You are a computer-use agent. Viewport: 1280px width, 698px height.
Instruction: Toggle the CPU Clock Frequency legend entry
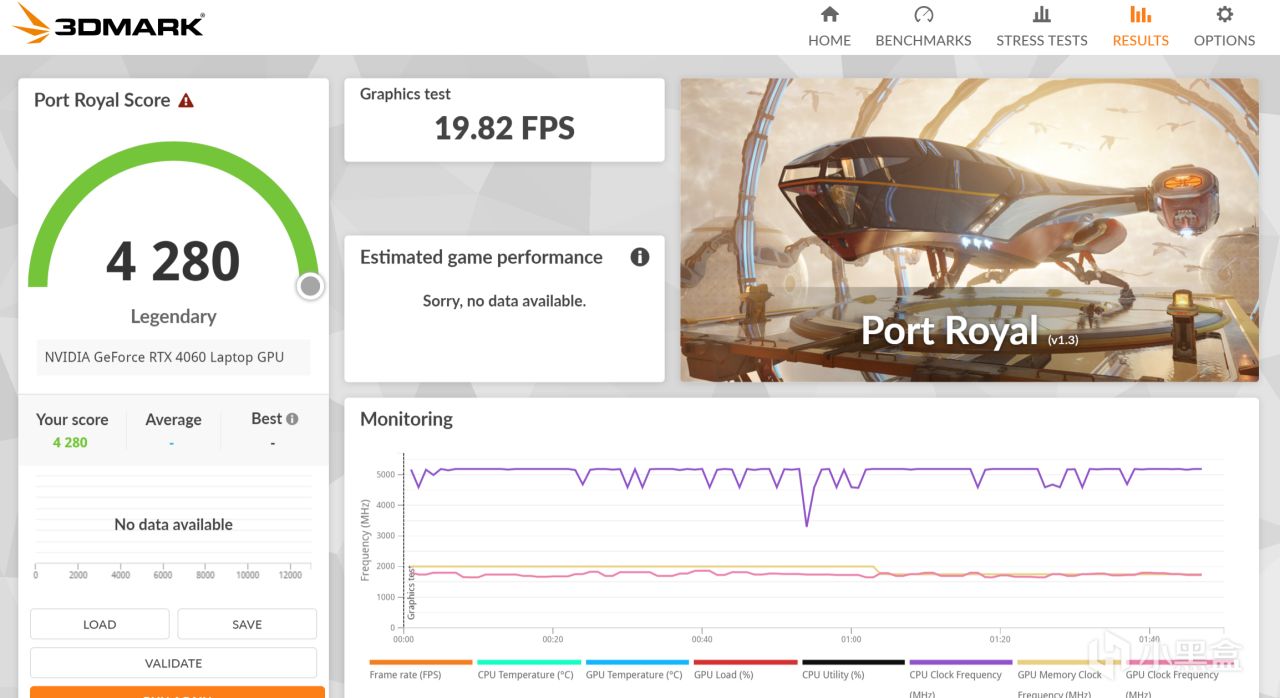click(x=960, y=677)
